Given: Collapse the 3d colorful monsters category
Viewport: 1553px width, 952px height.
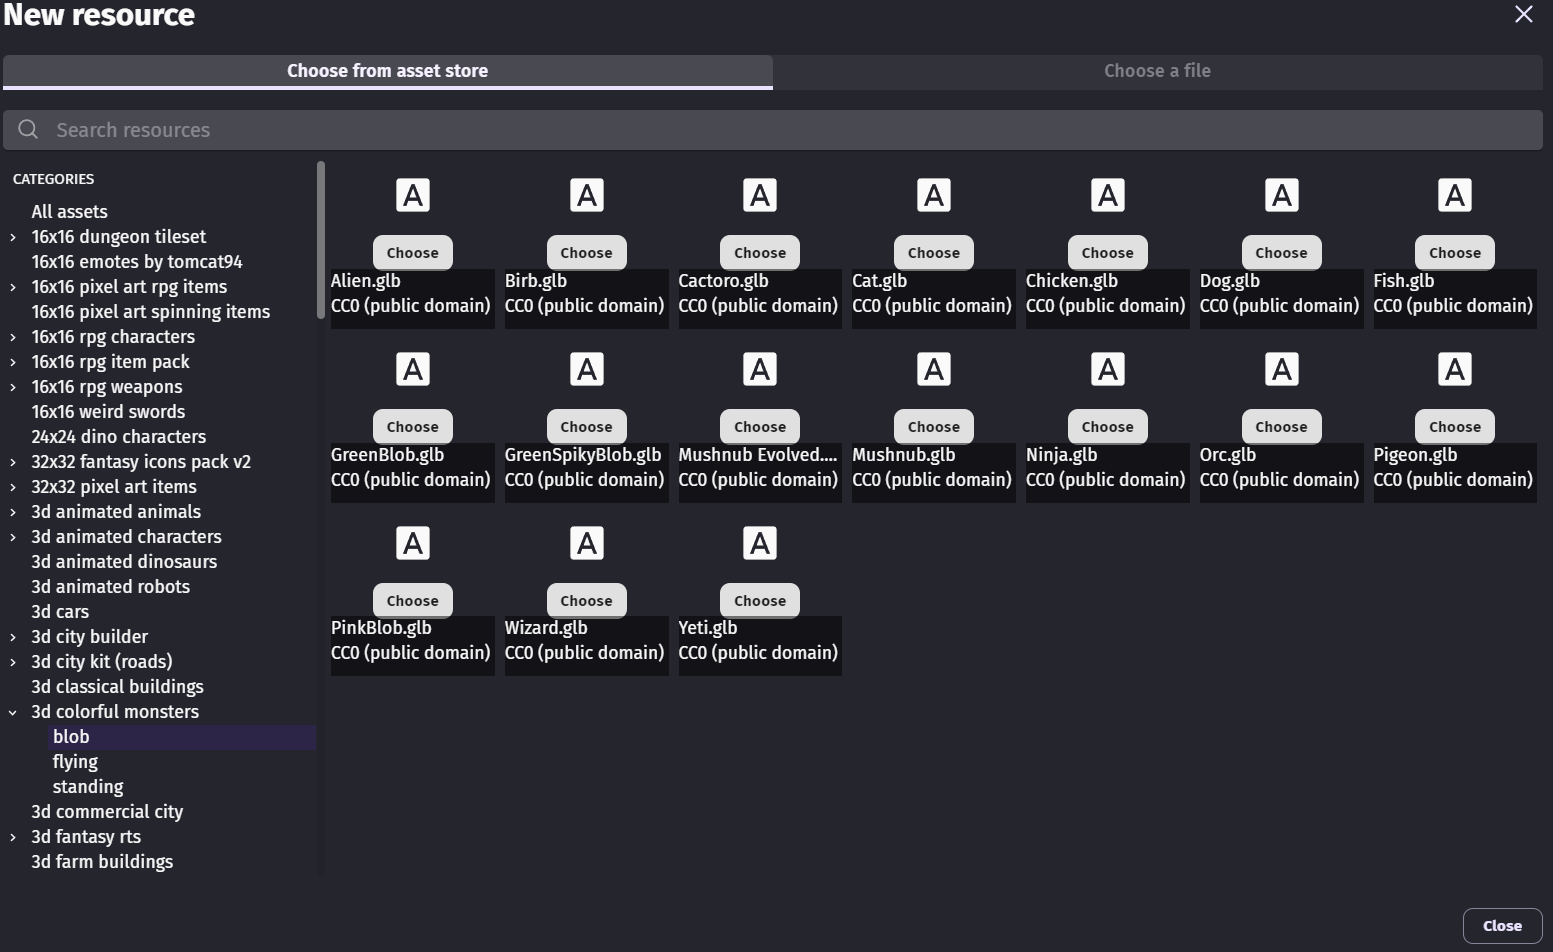Looking at the screenshot, I should (x=13, y=712).
